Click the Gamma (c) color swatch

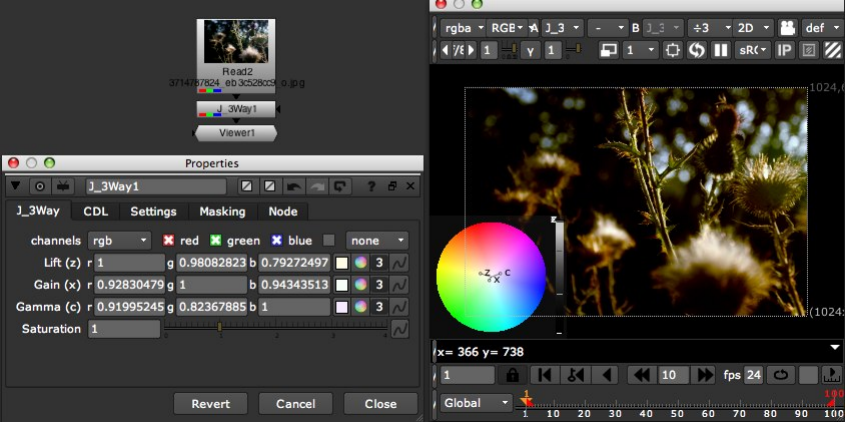(x=342, y=307)
